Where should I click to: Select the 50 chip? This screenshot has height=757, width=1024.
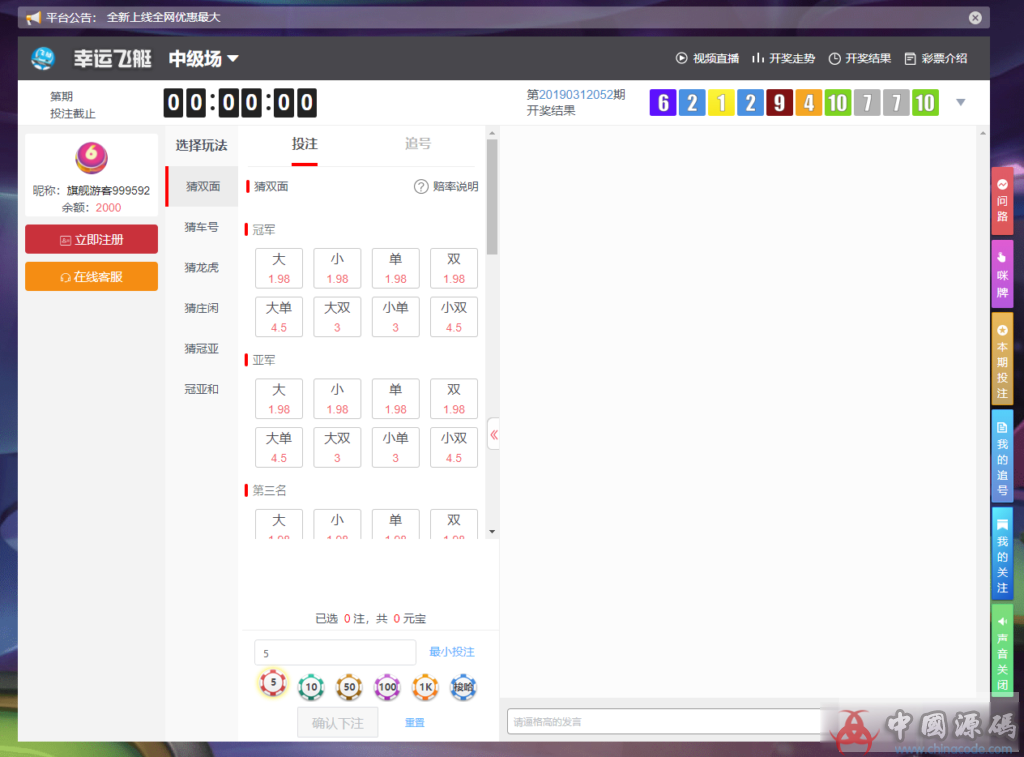(349, 686)
